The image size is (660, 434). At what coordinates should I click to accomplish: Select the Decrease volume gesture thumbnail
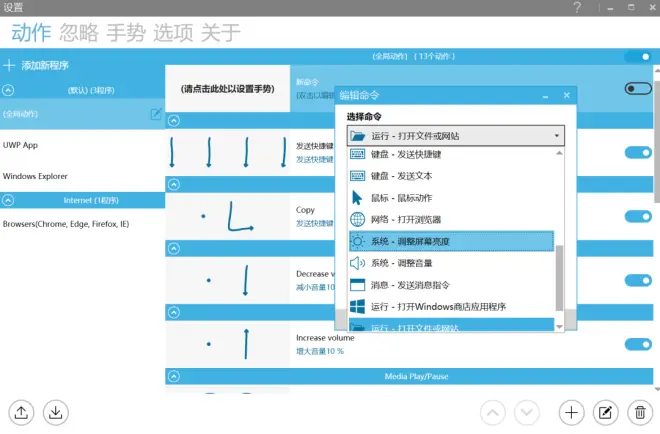click(x=227, y=280)
